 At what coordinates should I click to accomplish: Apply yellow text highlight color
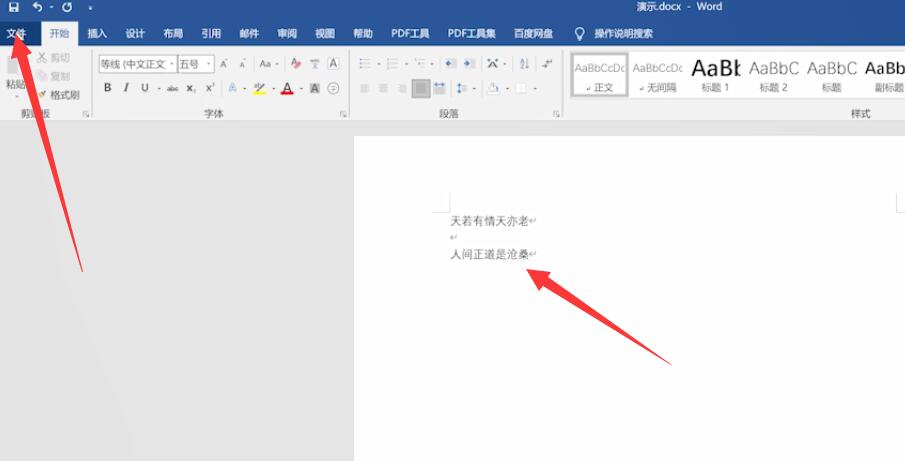coord(259,88)
